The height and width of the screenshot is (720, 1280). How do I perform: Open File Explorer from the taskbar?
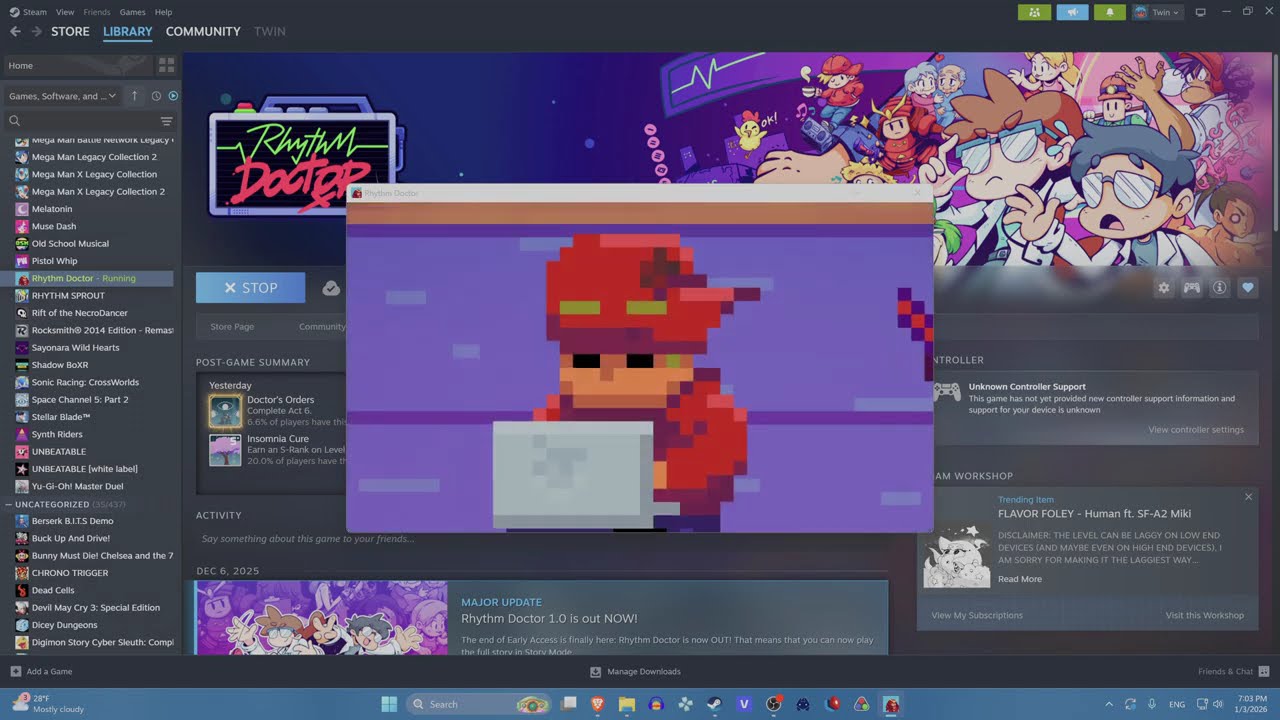pyautogui.click(x=627, y=704)
